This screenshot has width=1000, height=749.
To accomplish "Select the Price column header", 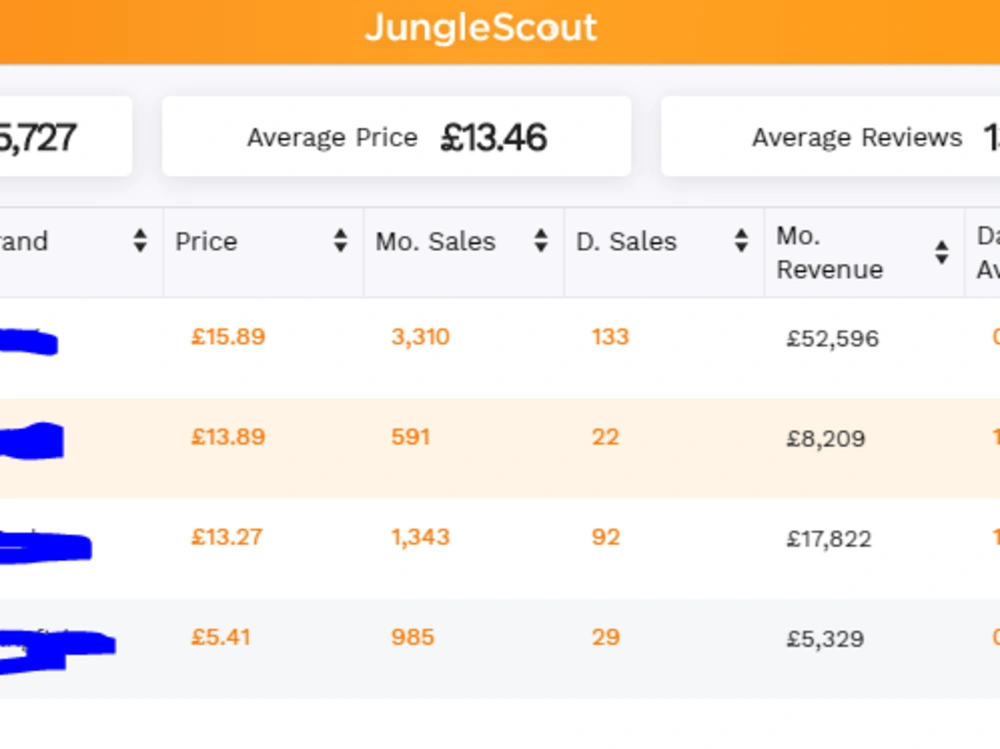I will click(263, 253).
